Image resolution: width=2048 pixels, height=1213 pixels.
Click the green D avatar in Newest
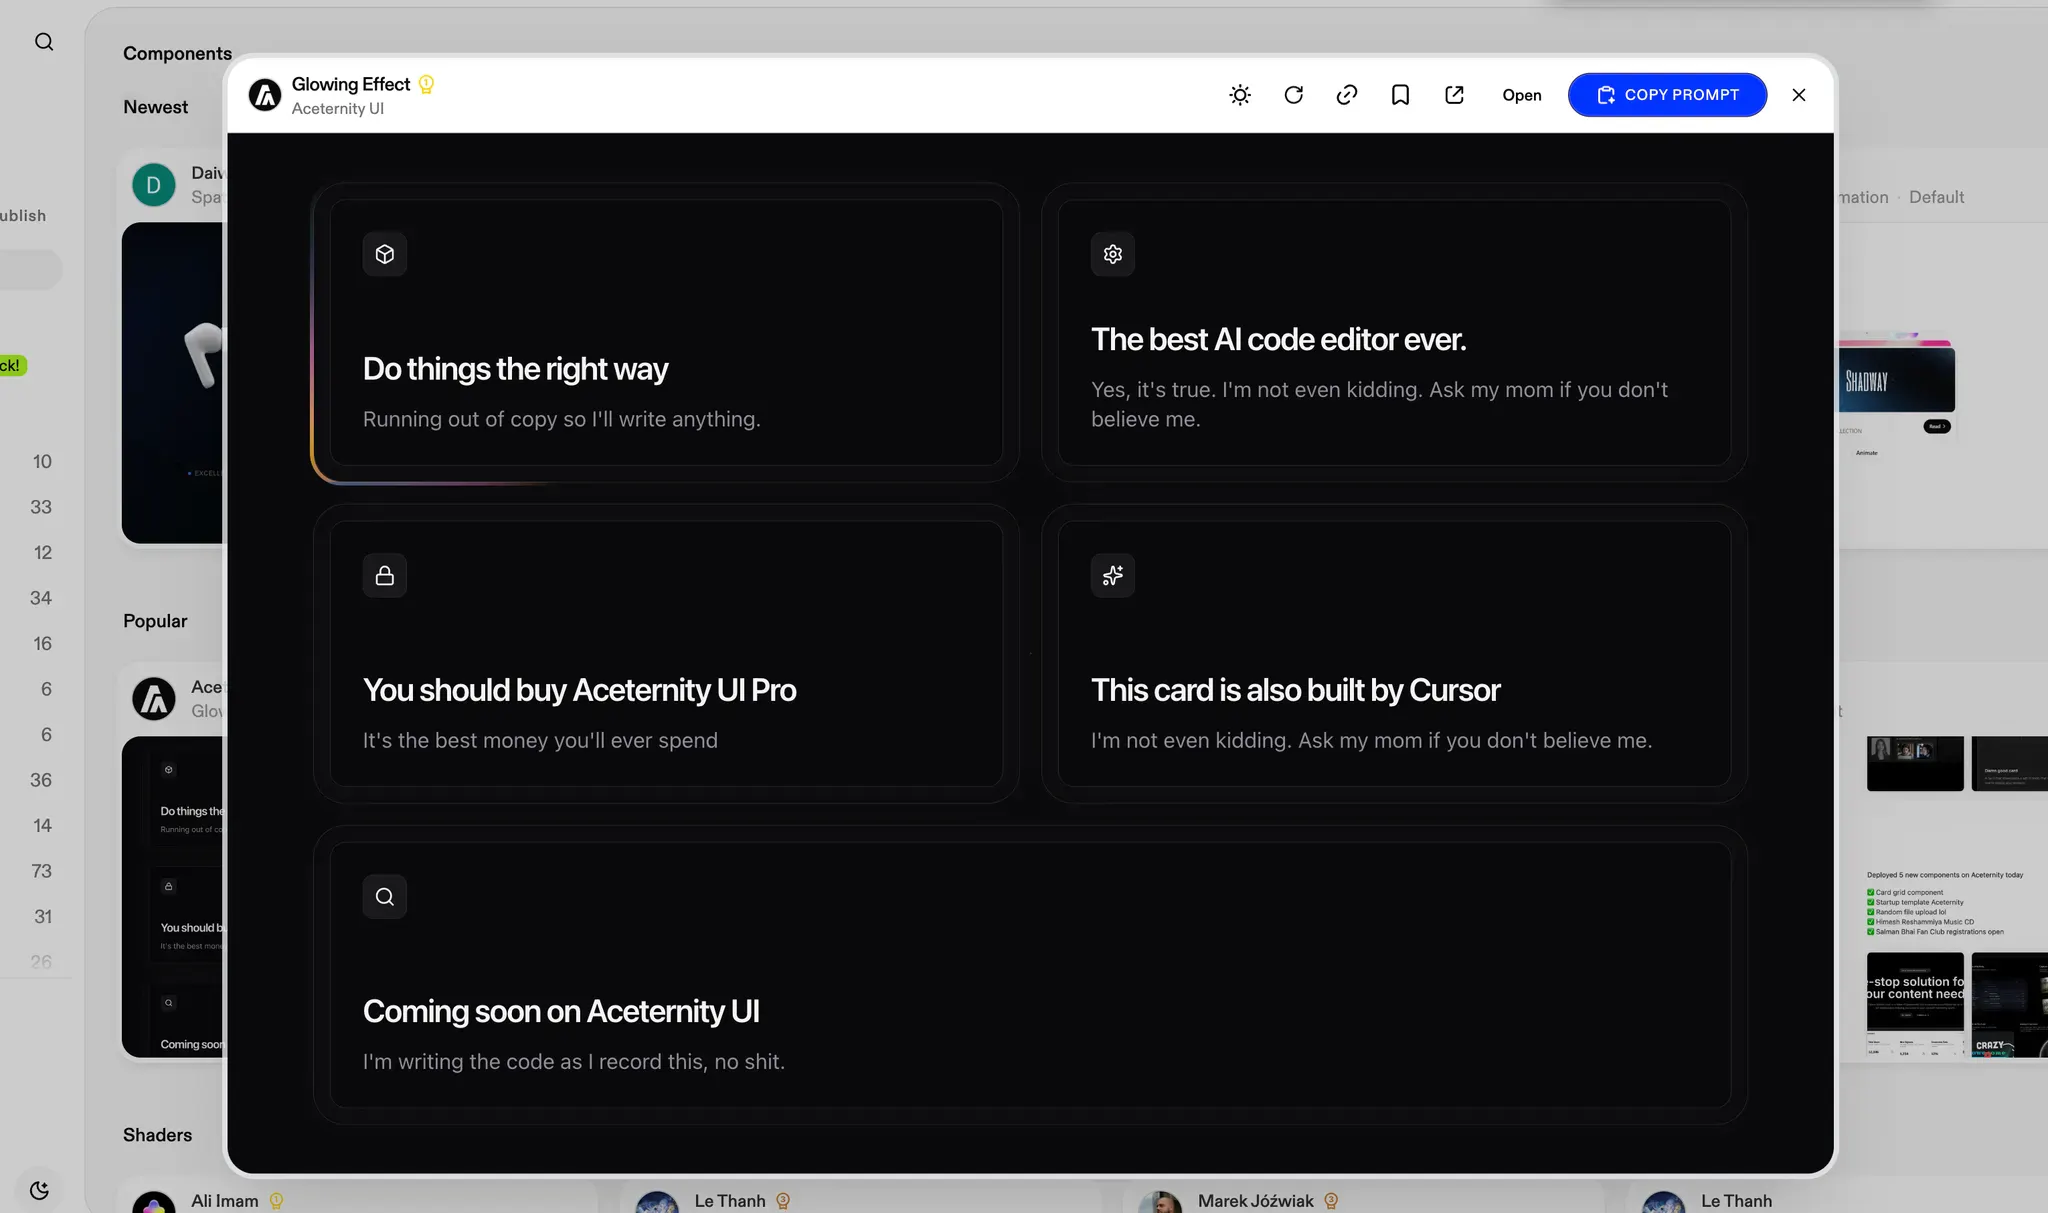click(154, 185)
